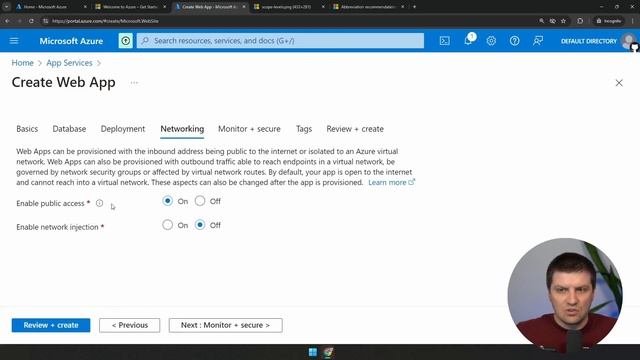The height and width of the screenshot is (360, 640).
Task: Switch to the Monitor + secure tab
Action: click(x=249, y=129)
